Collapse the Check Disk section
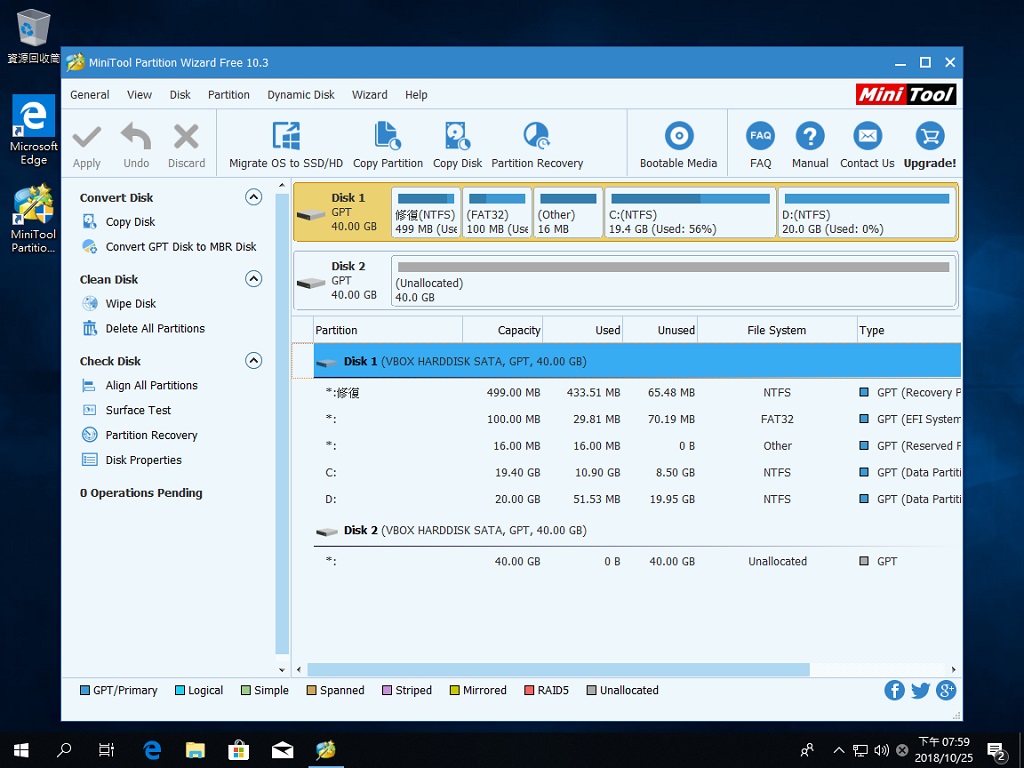 click(x=253, y=360)
